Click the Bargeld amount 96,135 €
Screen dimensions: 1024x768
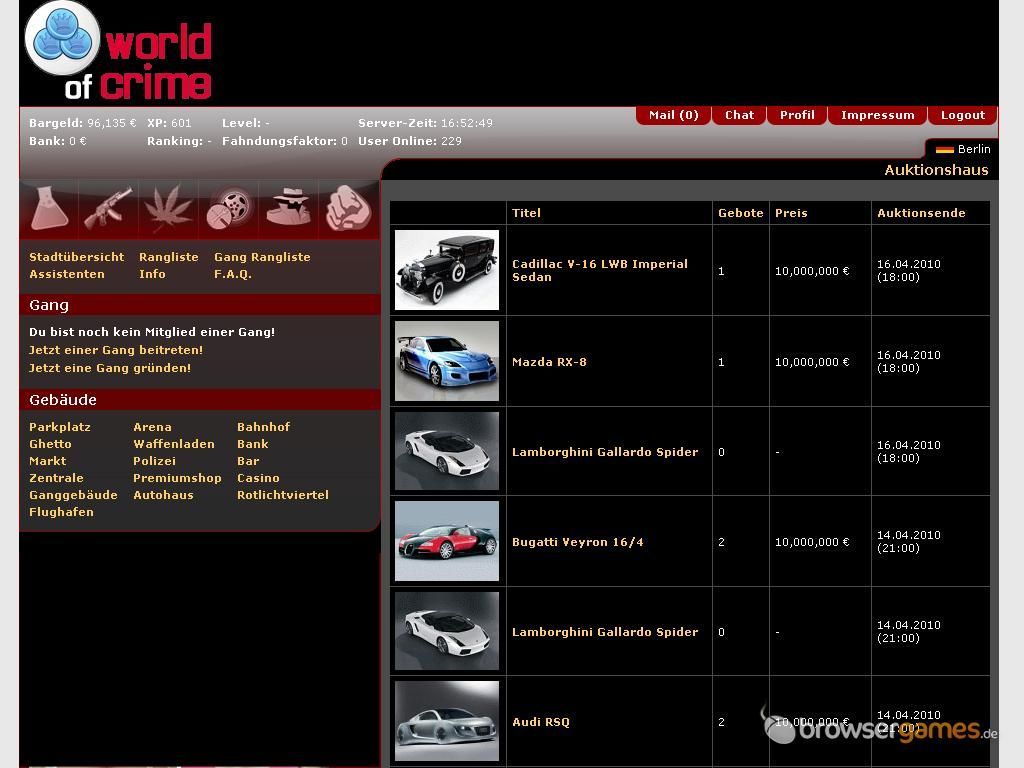[112, 123]
